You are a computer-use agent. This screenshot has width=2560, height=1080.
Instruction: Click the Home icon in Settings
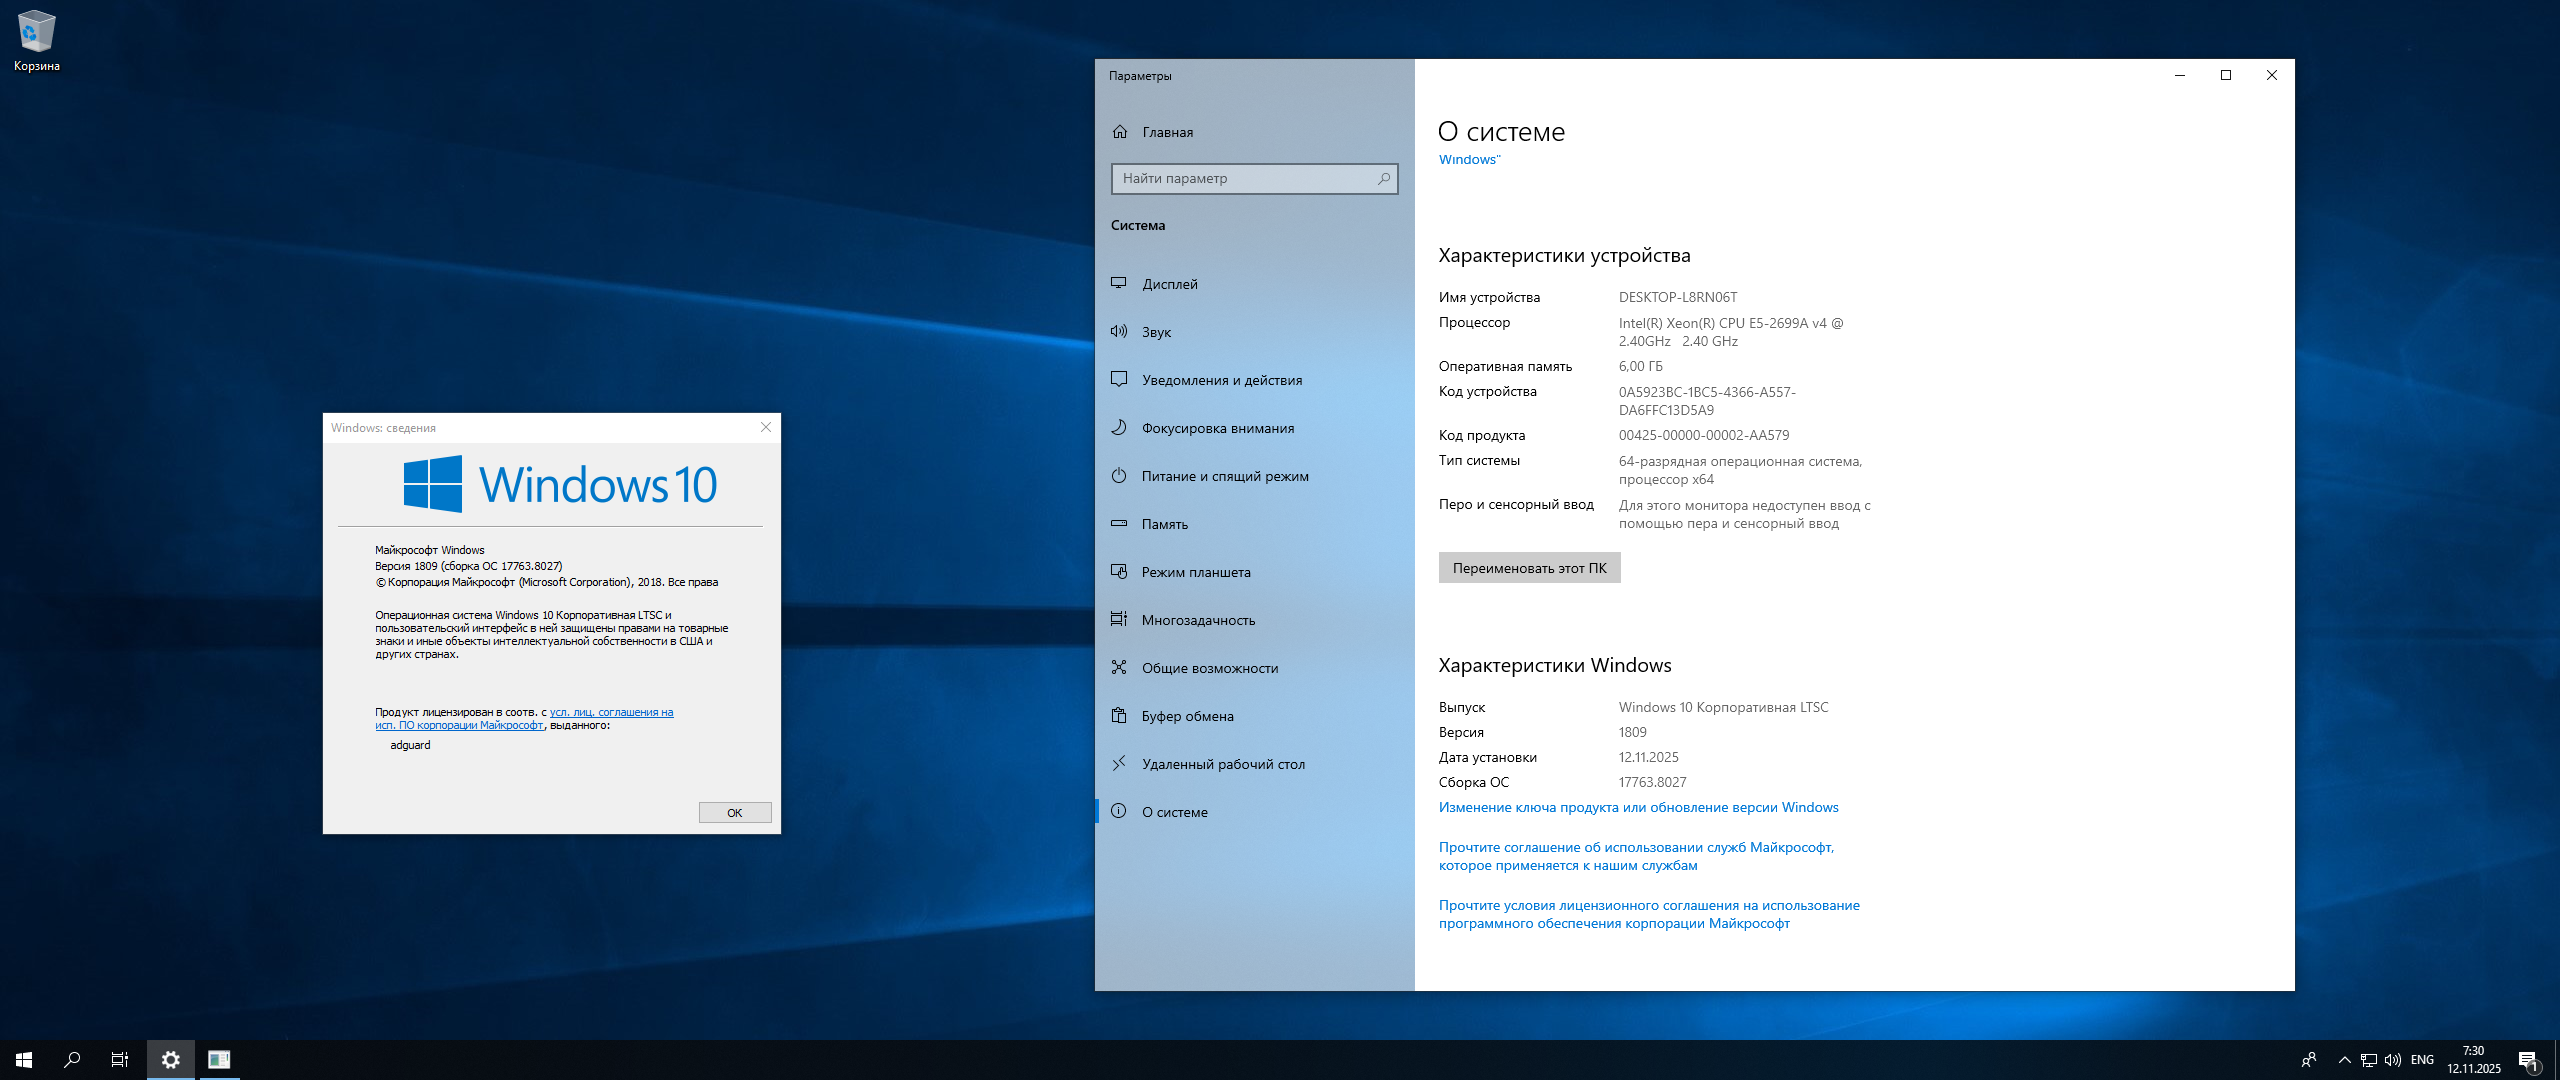click(x=1120, y=131)
